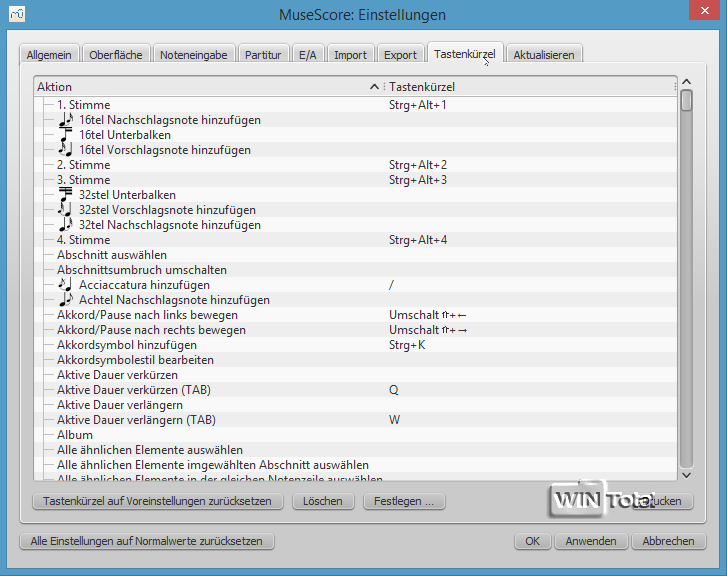Select Alle ähnlichen Elemente auswählen row
Image resolution: width=727 pixels, height=576 pixels.
click(355, 450)
